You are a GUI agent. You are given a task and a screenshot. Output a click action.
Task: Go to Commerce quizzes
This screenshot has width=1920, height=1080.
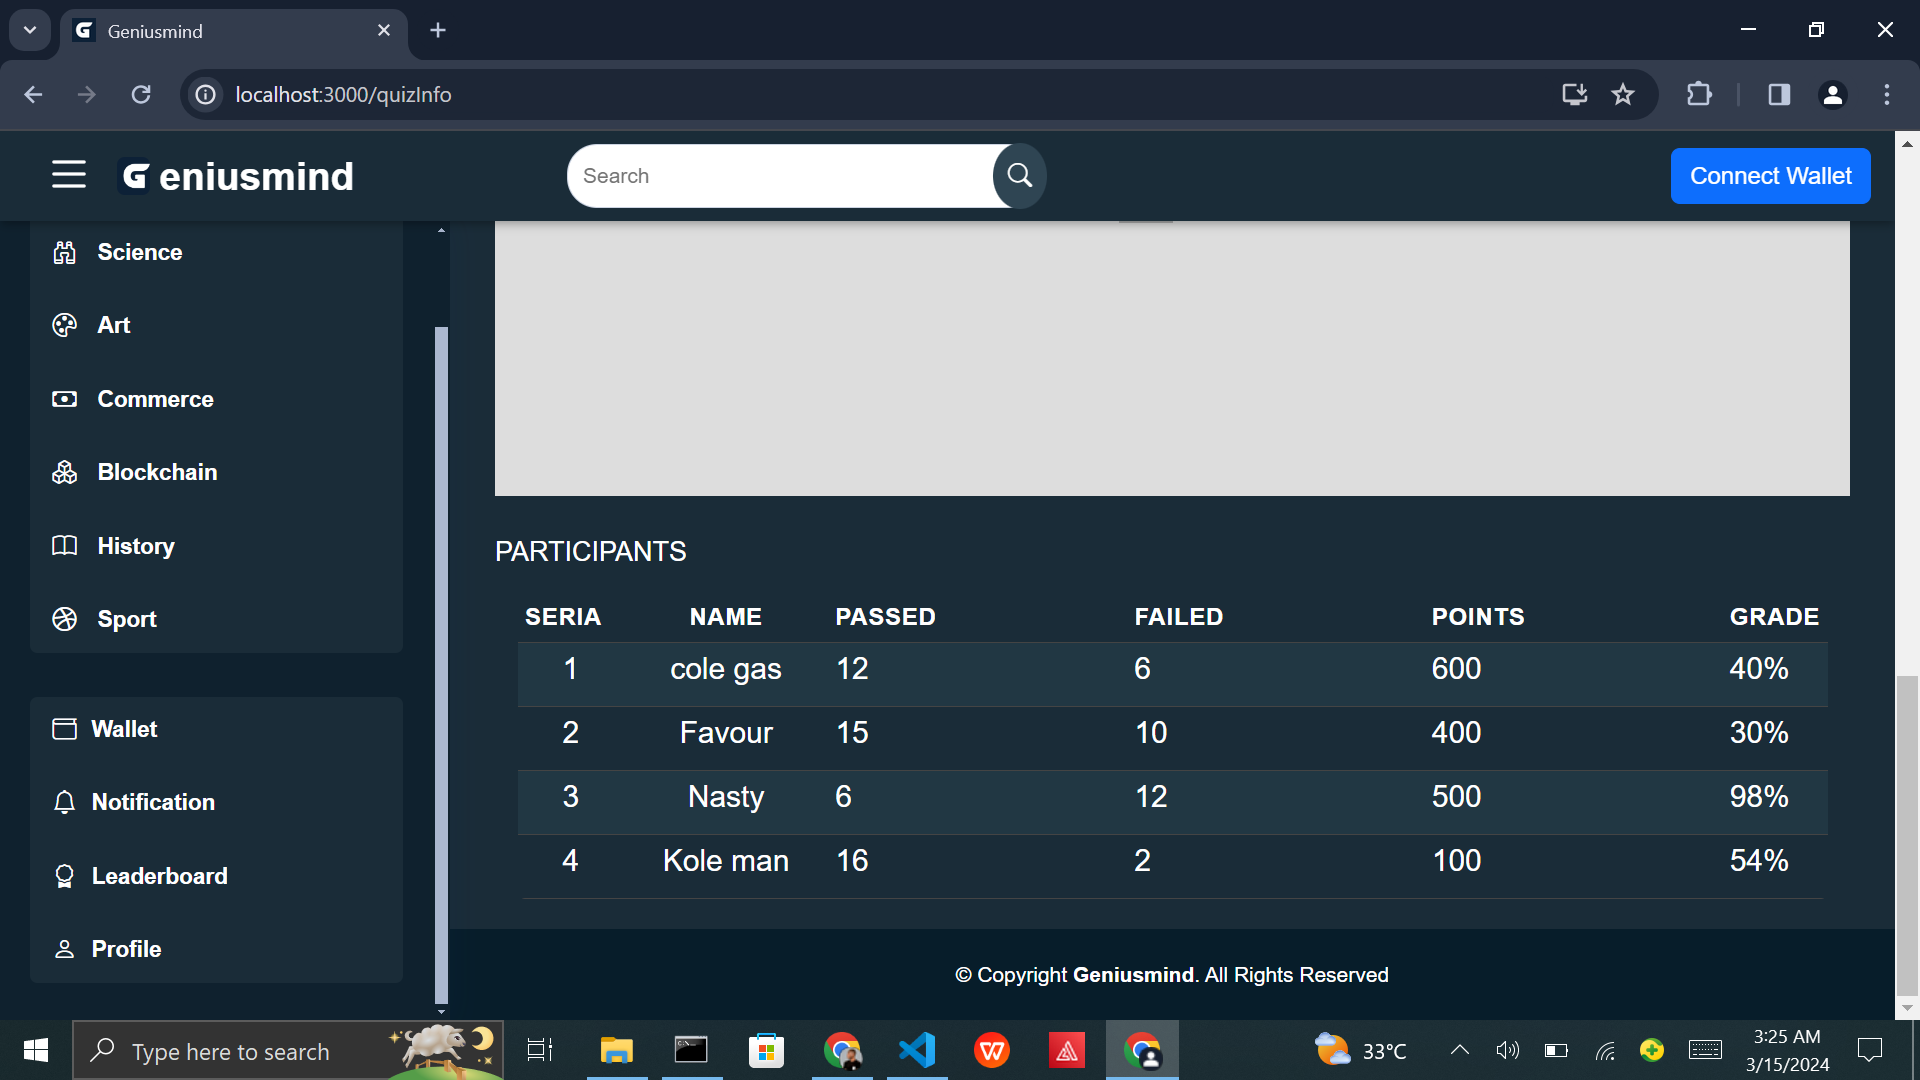point(155,399)
